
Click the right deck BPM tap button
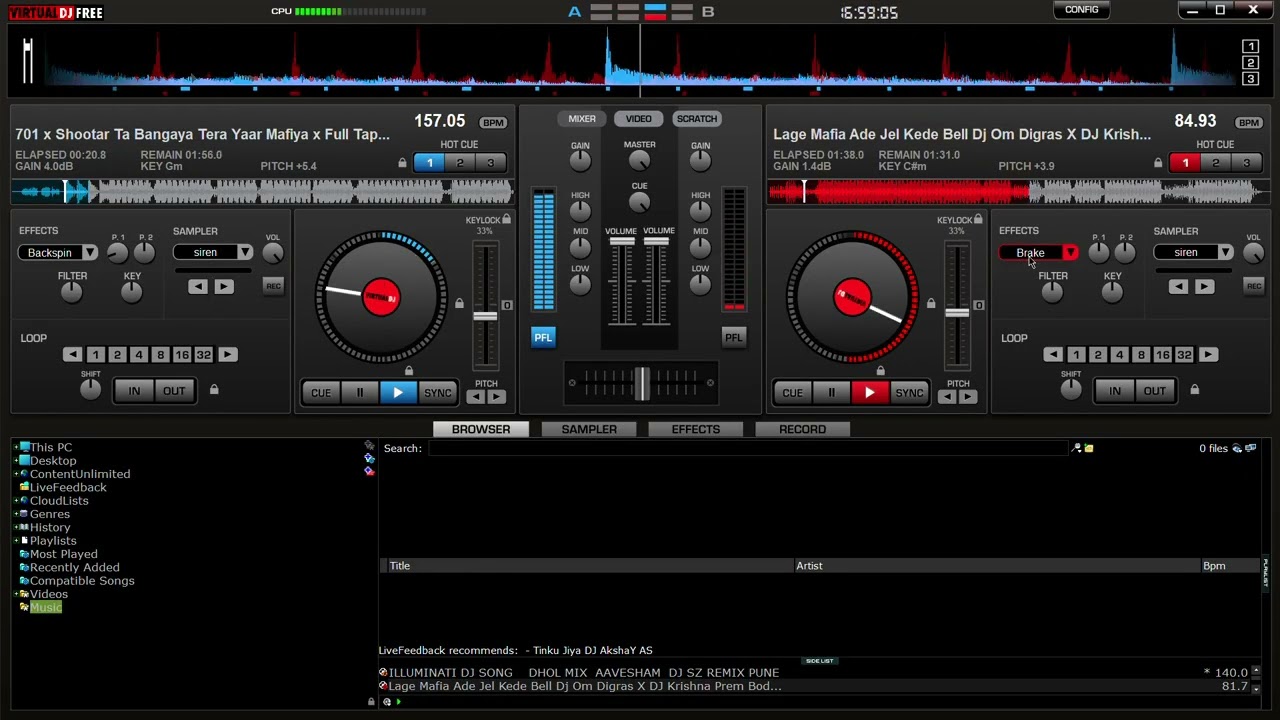click(1249, 123)
